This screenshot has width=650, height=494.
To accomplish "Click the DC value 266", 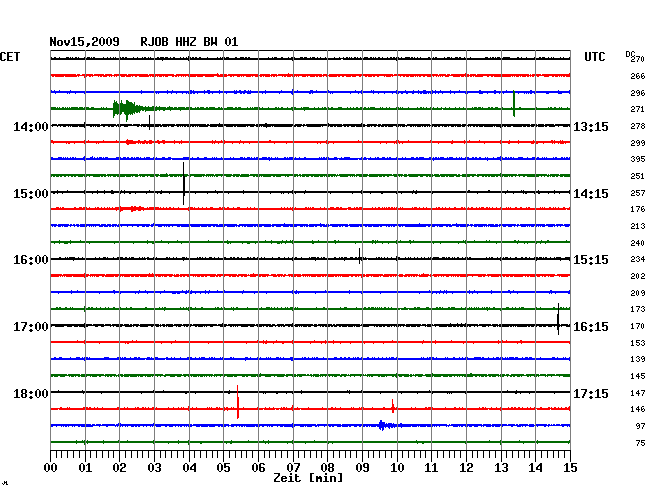I will tap(638, 76).
